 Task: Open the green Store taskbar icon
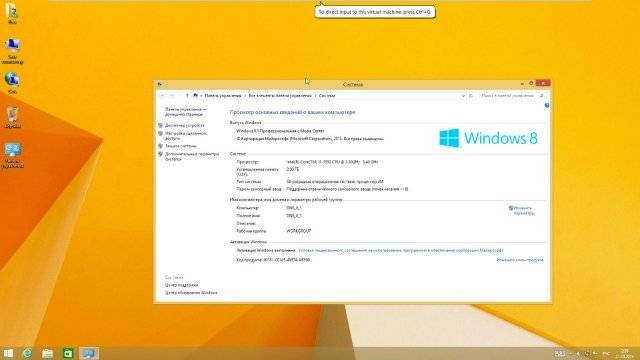(68, 353)
